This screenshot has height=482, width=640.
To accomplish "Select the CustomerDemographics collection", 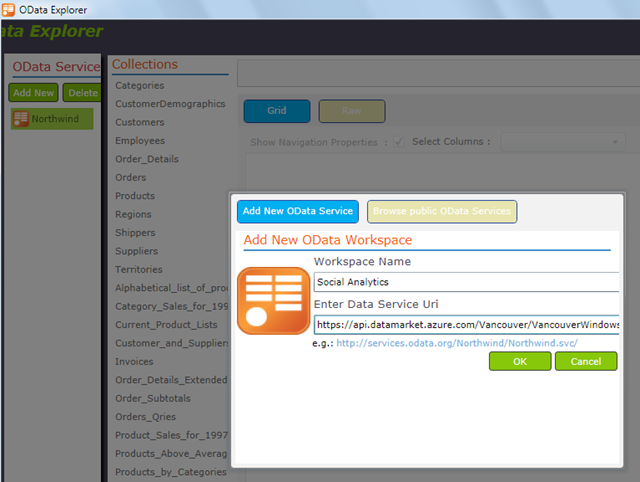I will tap(170, 104).
